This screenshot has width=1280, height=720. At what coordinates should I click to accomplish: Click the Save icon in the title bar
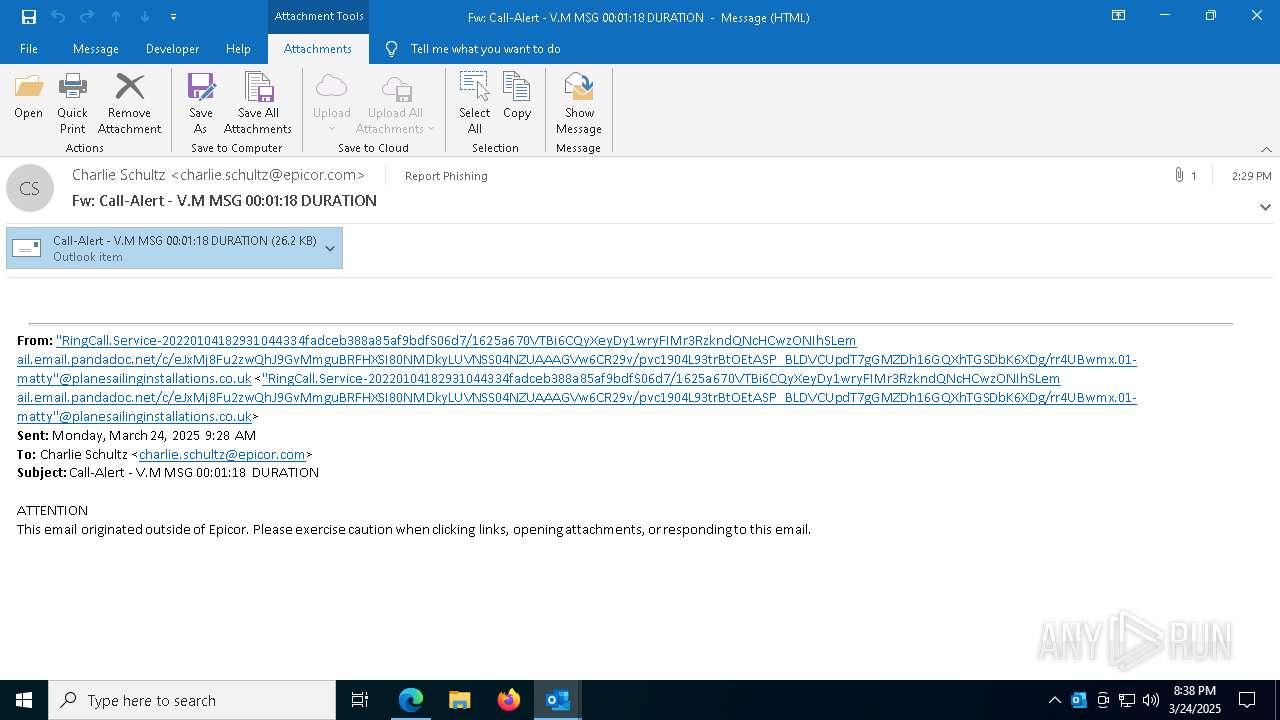tap(29, 16)
